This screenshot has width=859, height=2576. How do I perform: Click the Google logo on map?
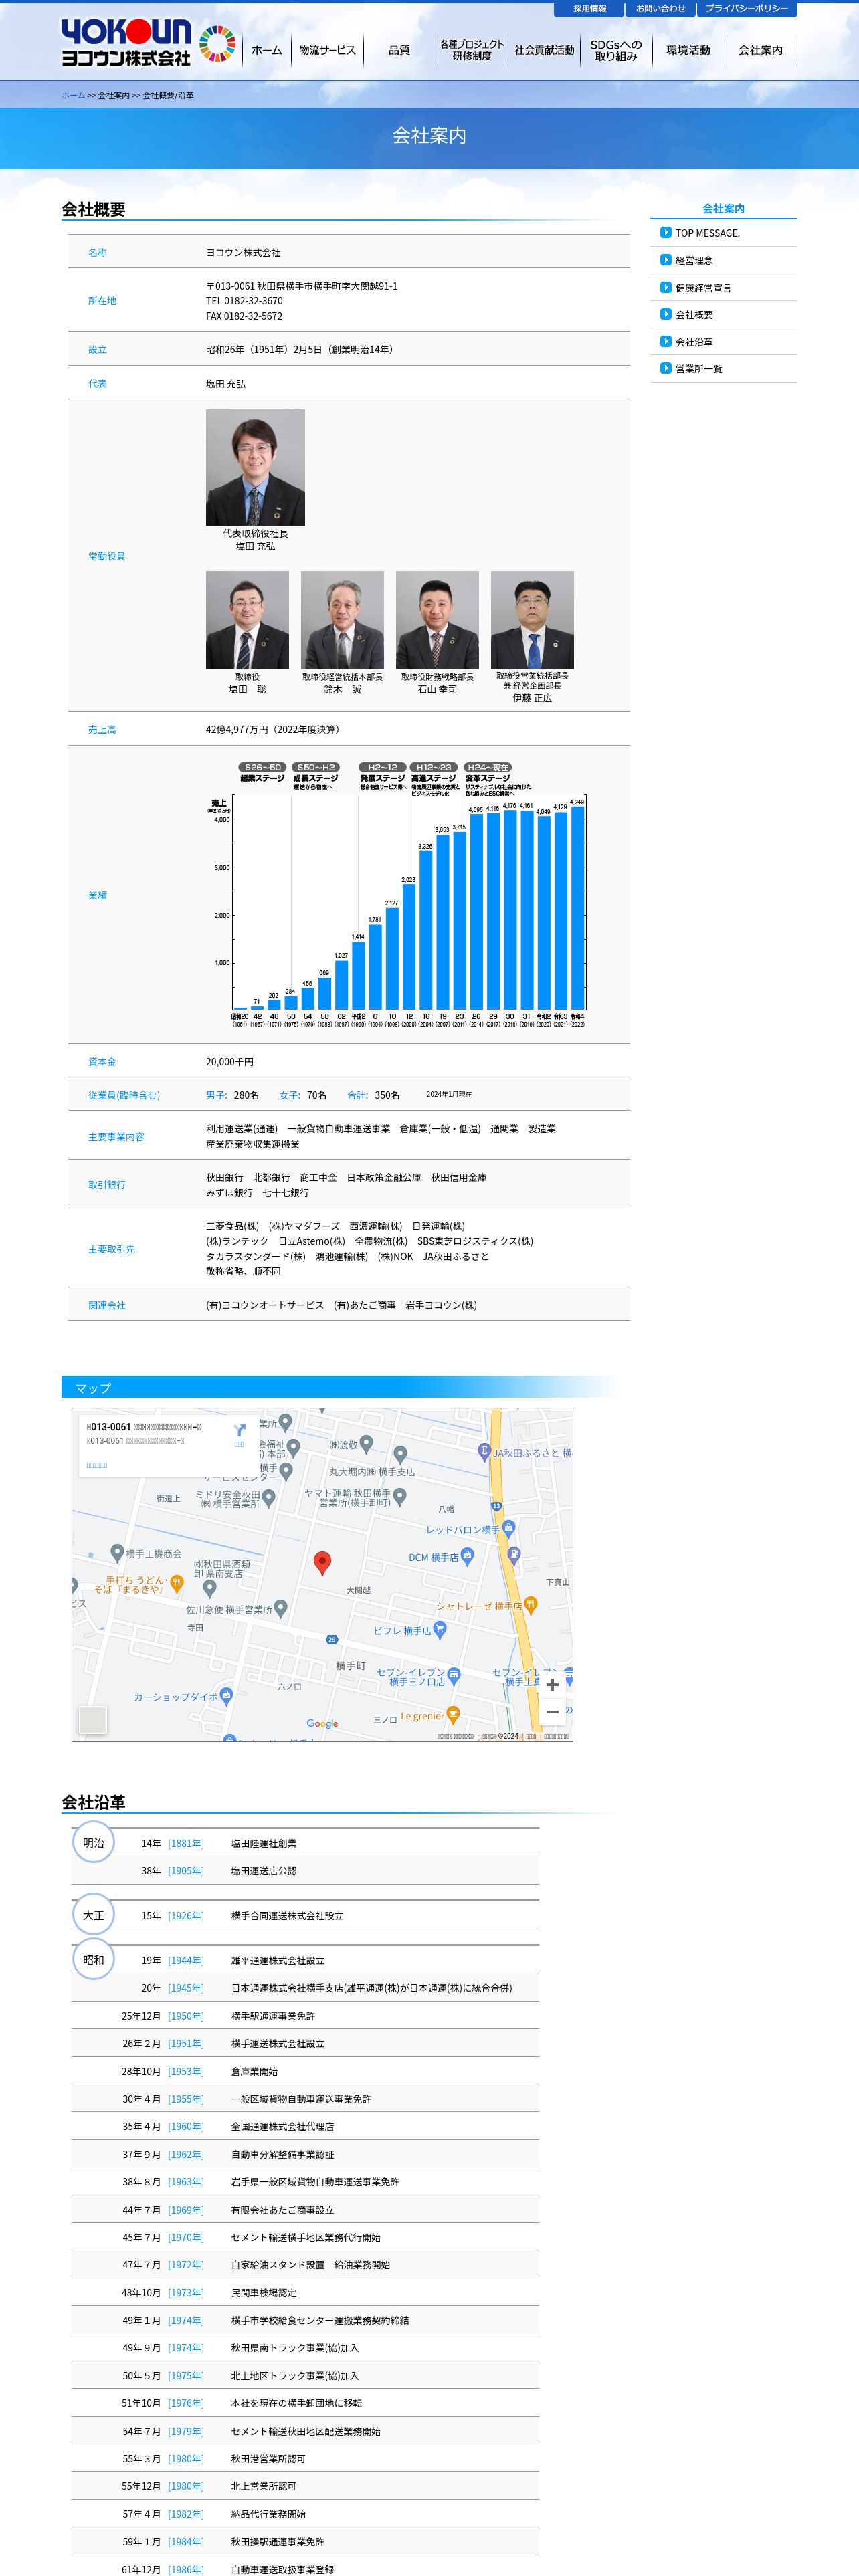point(322,1723)
